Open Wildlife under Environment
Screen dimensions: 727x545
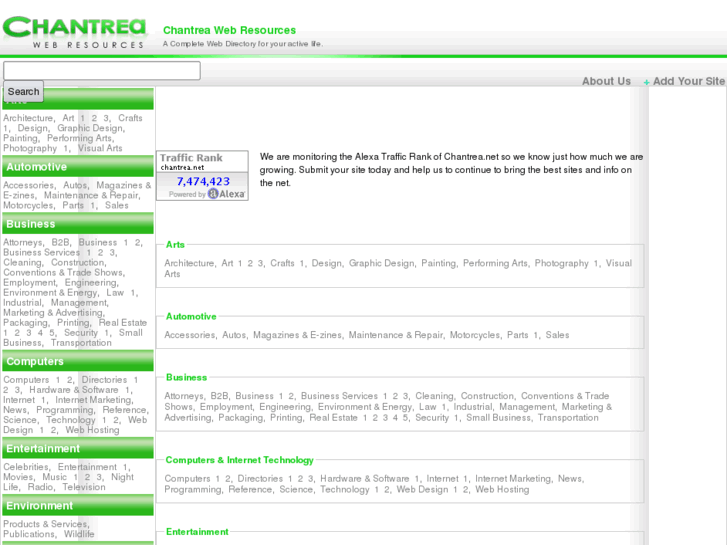coord(79,534)
